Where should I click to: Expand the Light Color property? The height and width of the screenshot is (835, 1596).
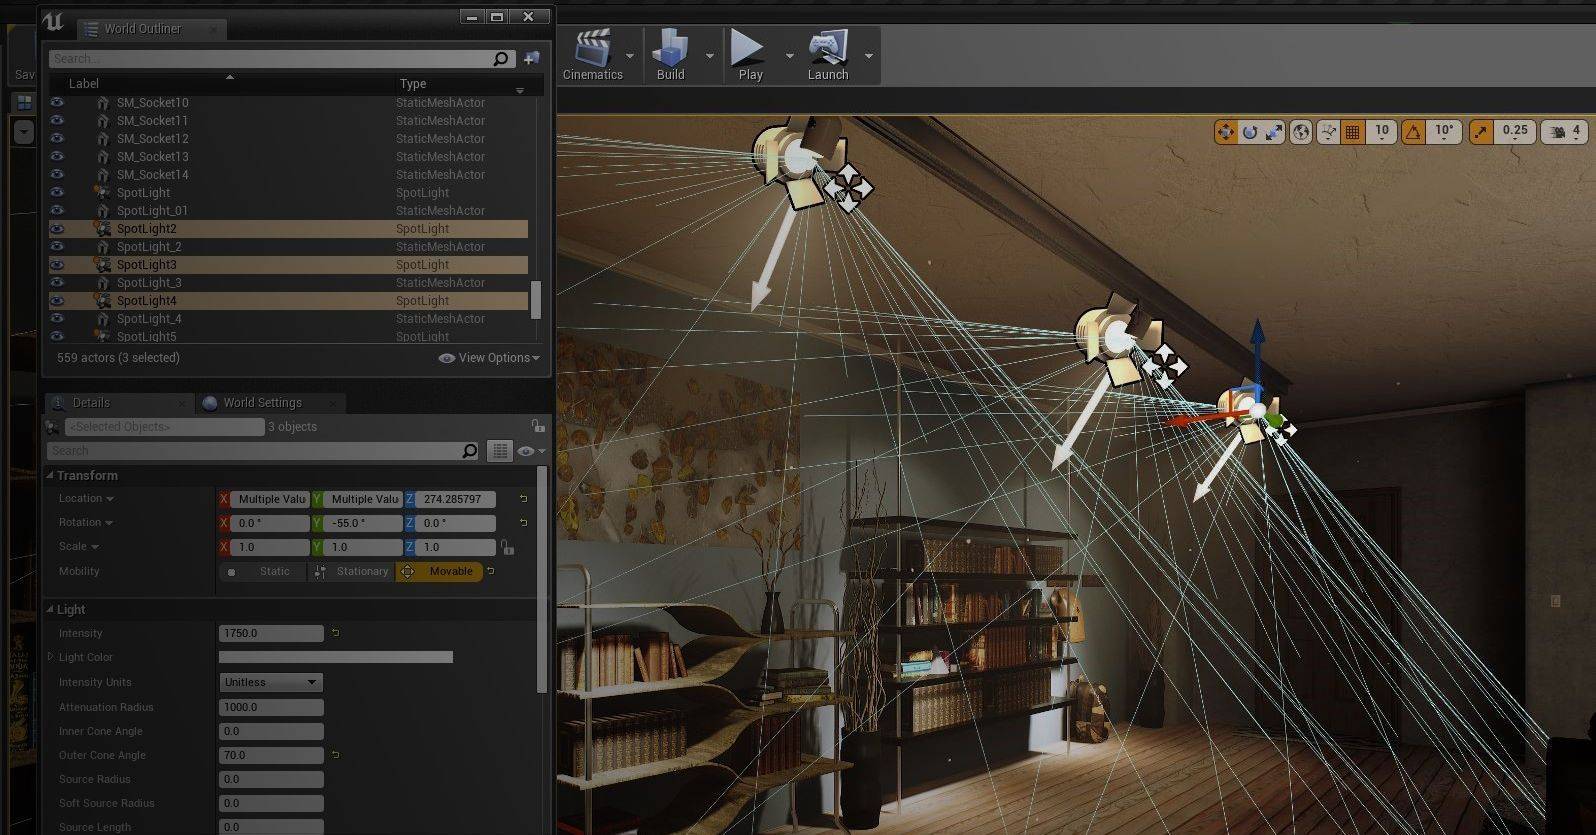[51, 657]
